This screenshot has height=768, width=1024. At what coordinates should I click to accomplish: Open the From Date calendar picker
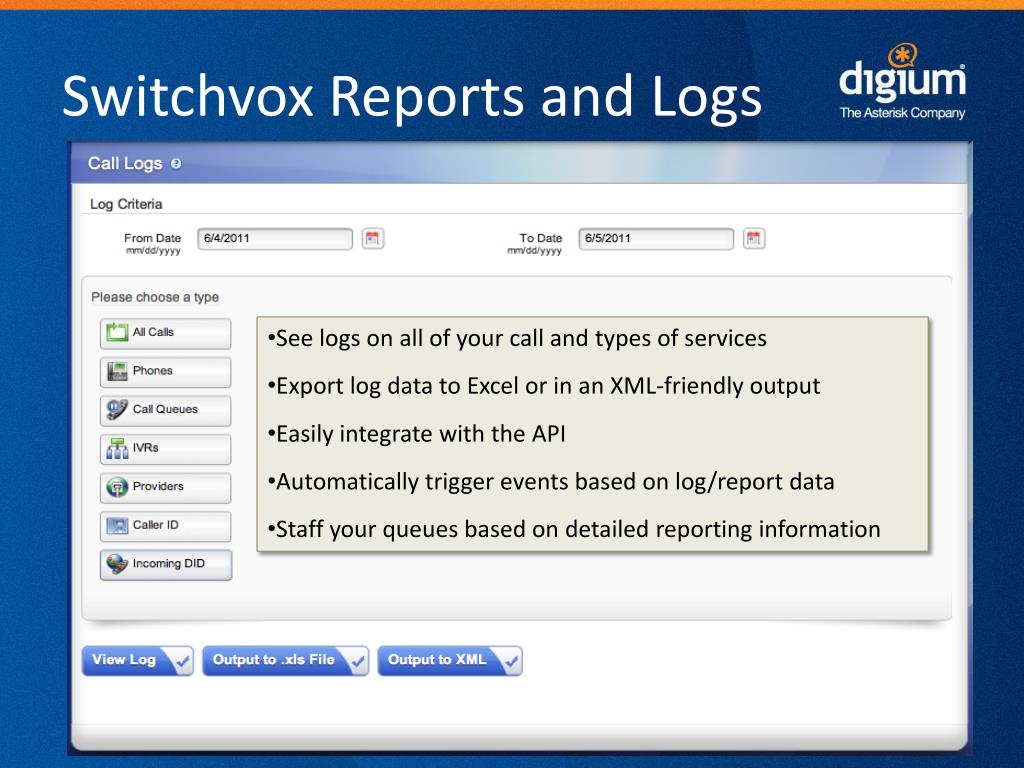(373, 238)
